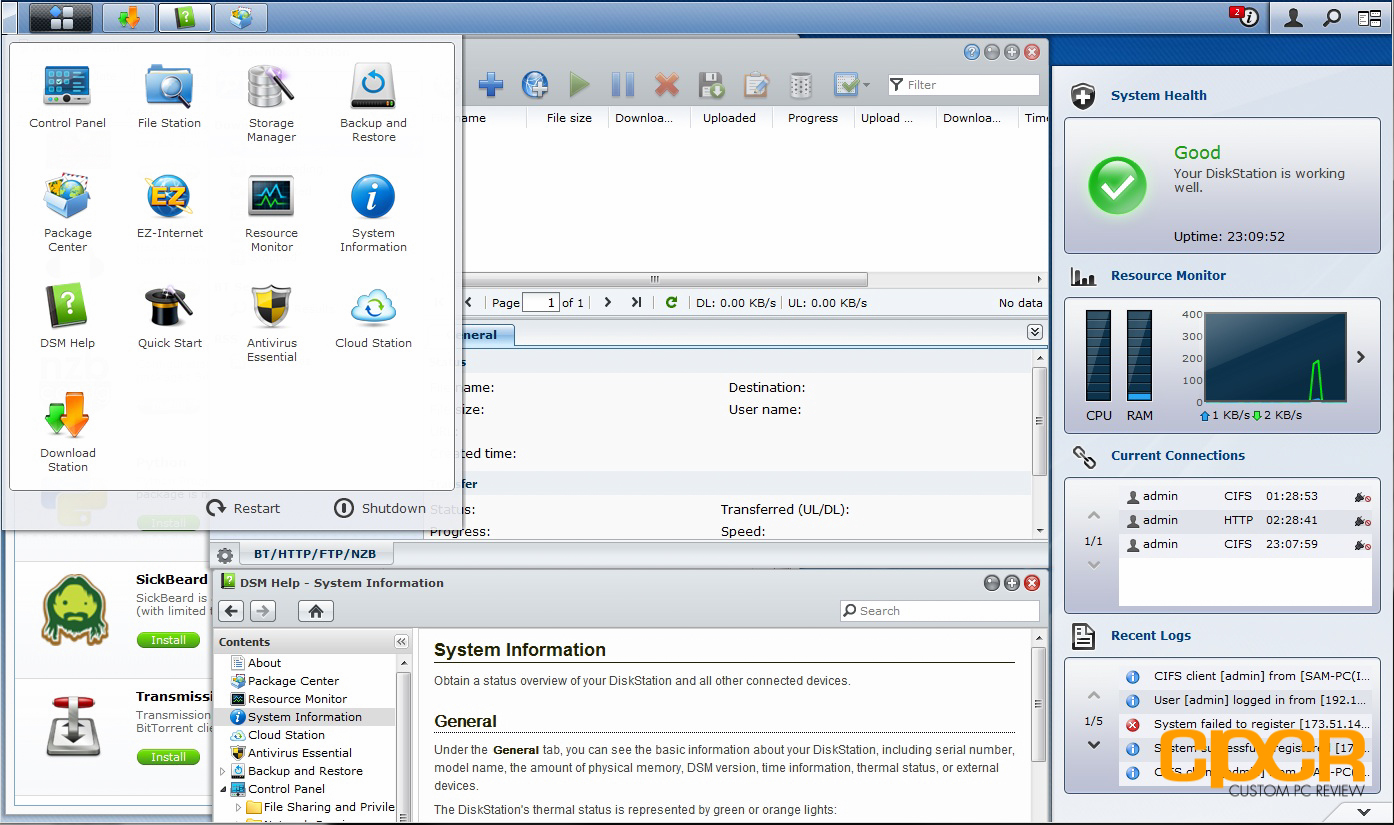This screenshot has width=1394, height=825.
Task: Switch to DSM Help taskbar icon
Action: point(185,17)
